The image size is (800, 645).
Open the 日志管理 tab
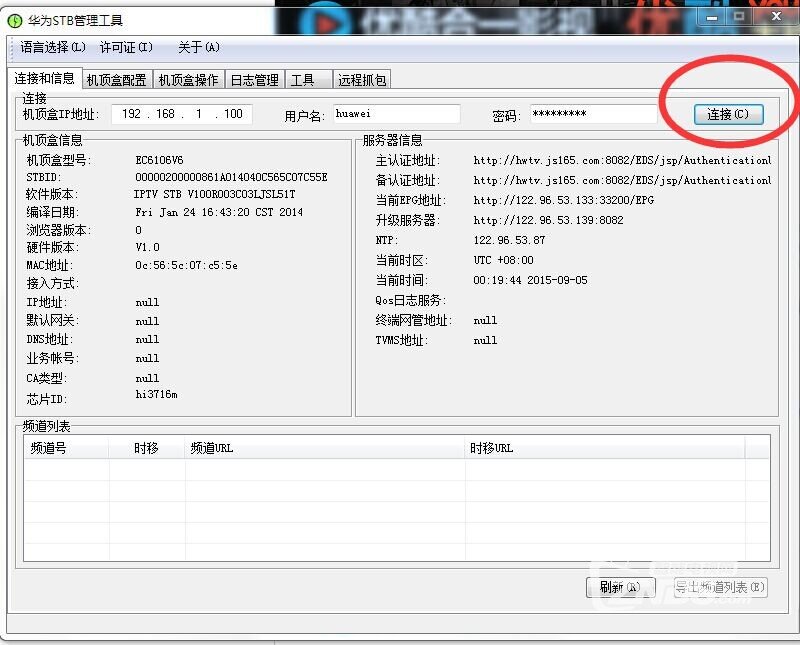coord(255,80)
